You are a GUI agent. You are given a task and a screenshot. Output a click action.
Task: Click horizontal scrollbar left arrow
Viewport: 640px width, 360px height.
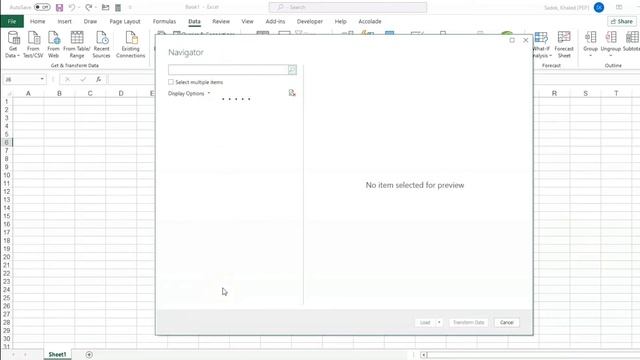click(424, 355)
